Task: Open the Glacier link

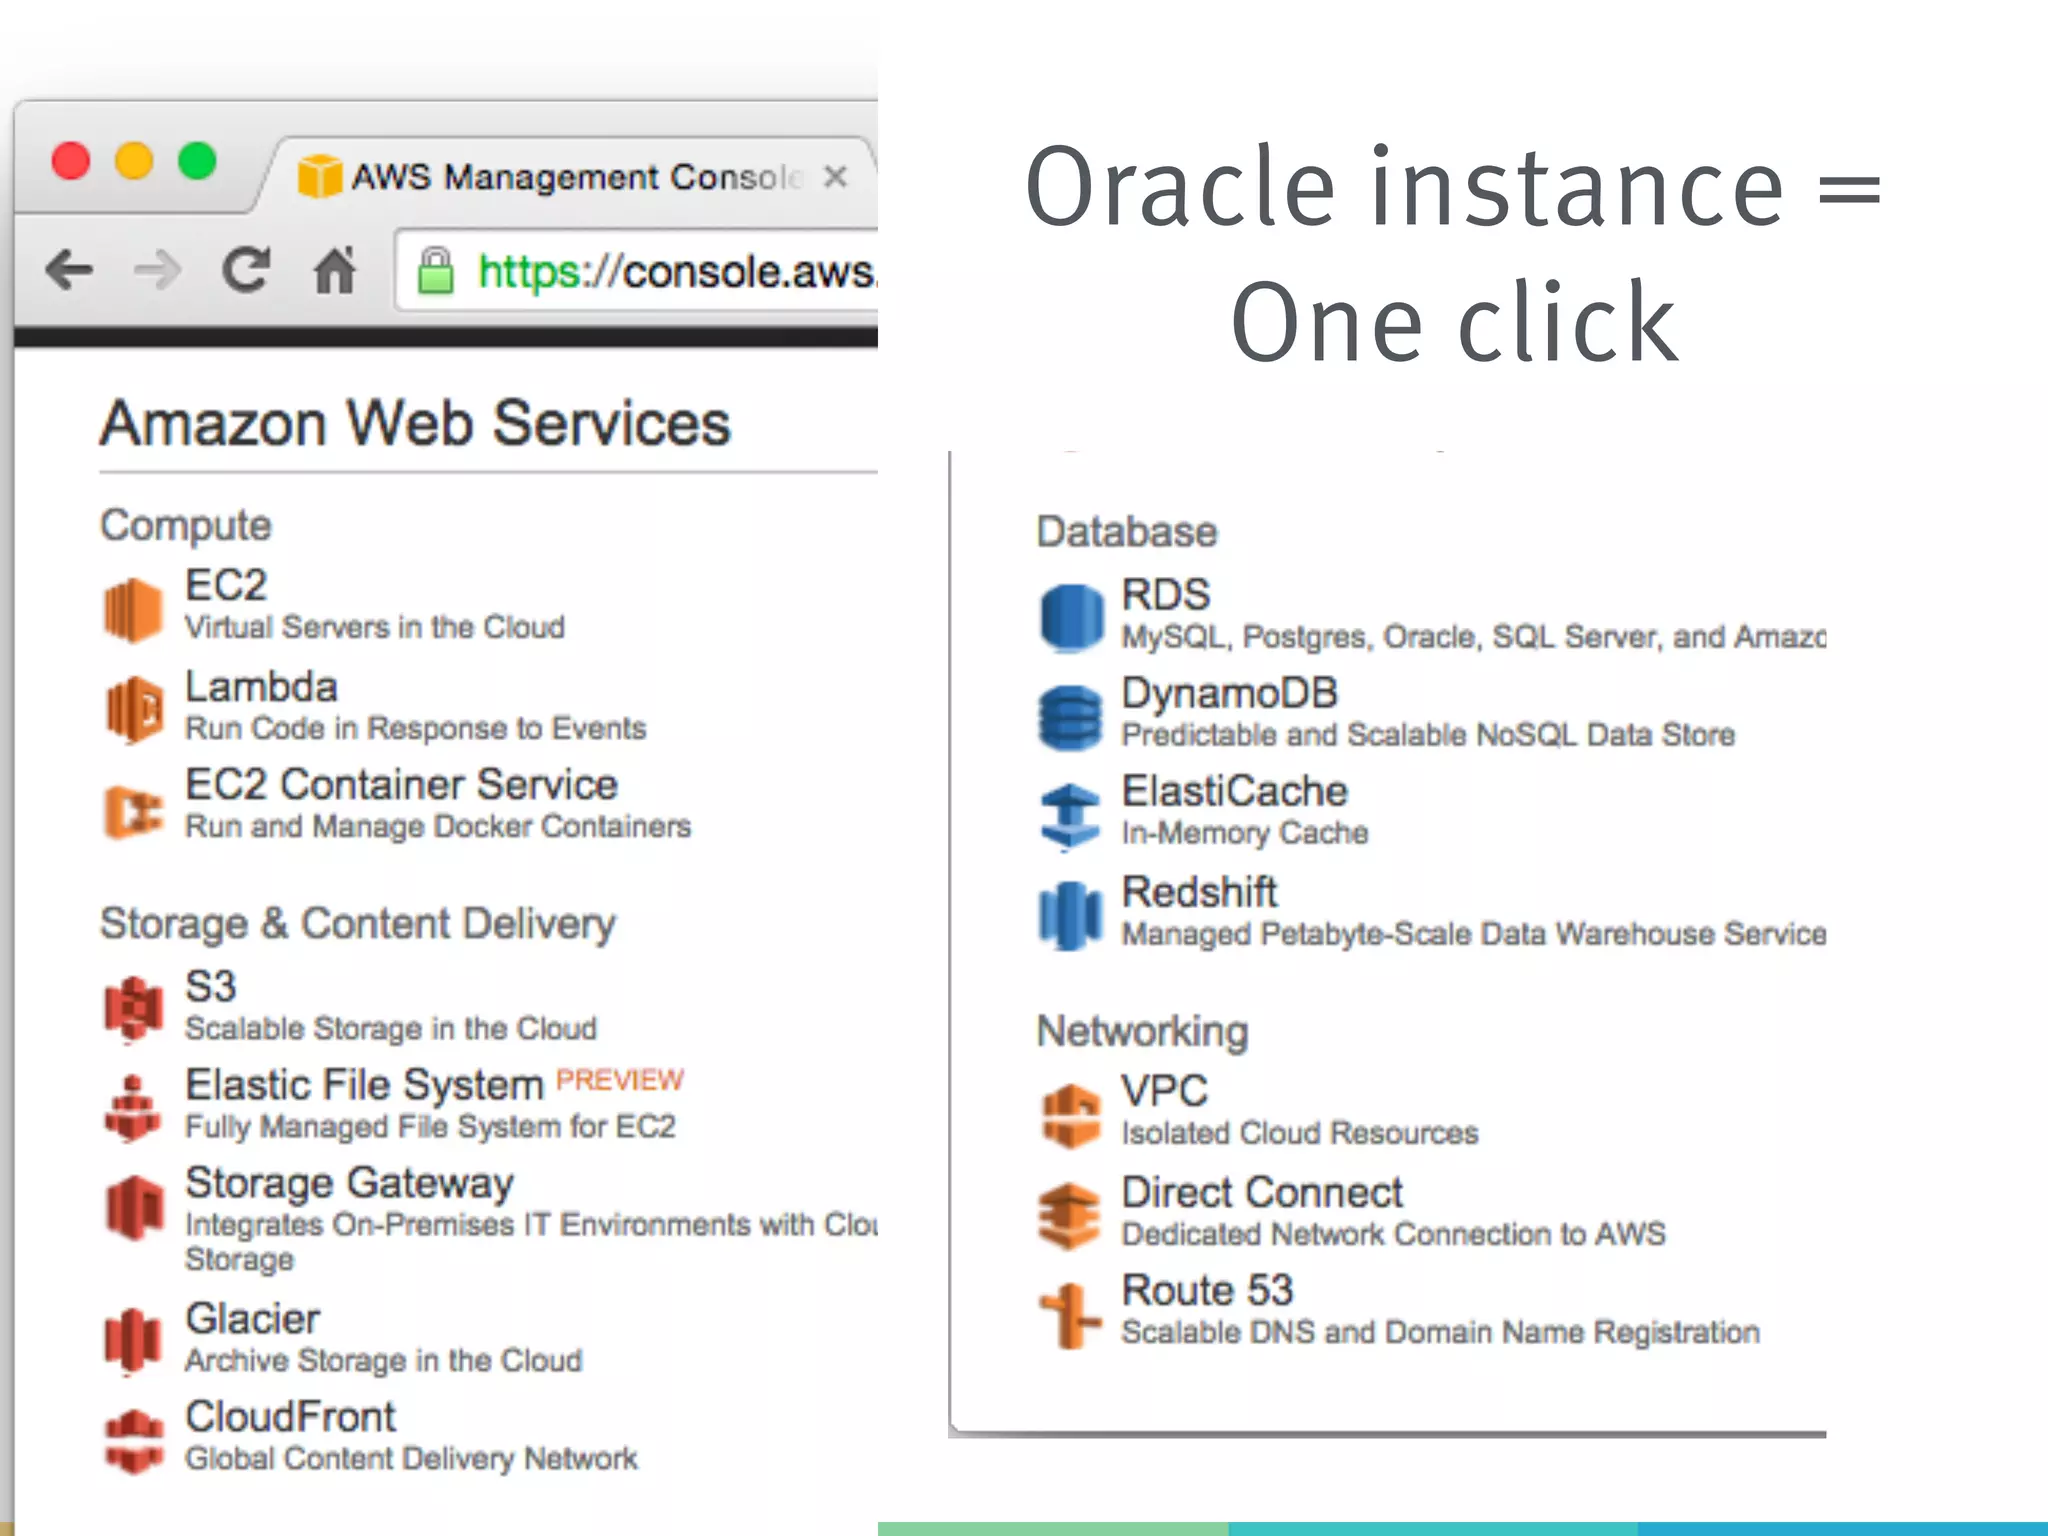Action: [x=253, y=1318]
